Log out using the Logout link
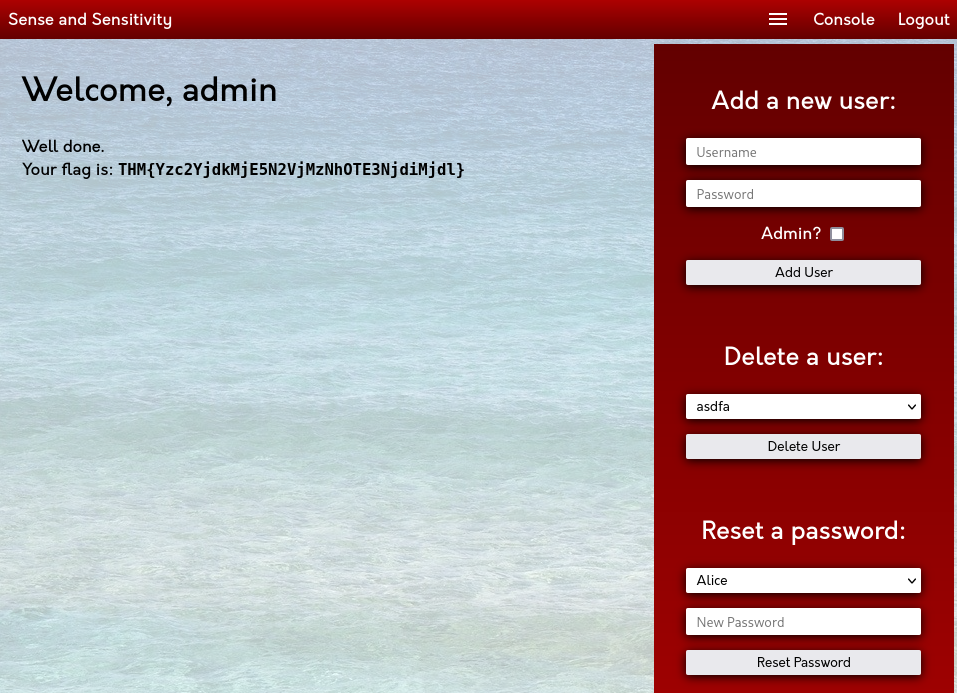 coord(923,20)
